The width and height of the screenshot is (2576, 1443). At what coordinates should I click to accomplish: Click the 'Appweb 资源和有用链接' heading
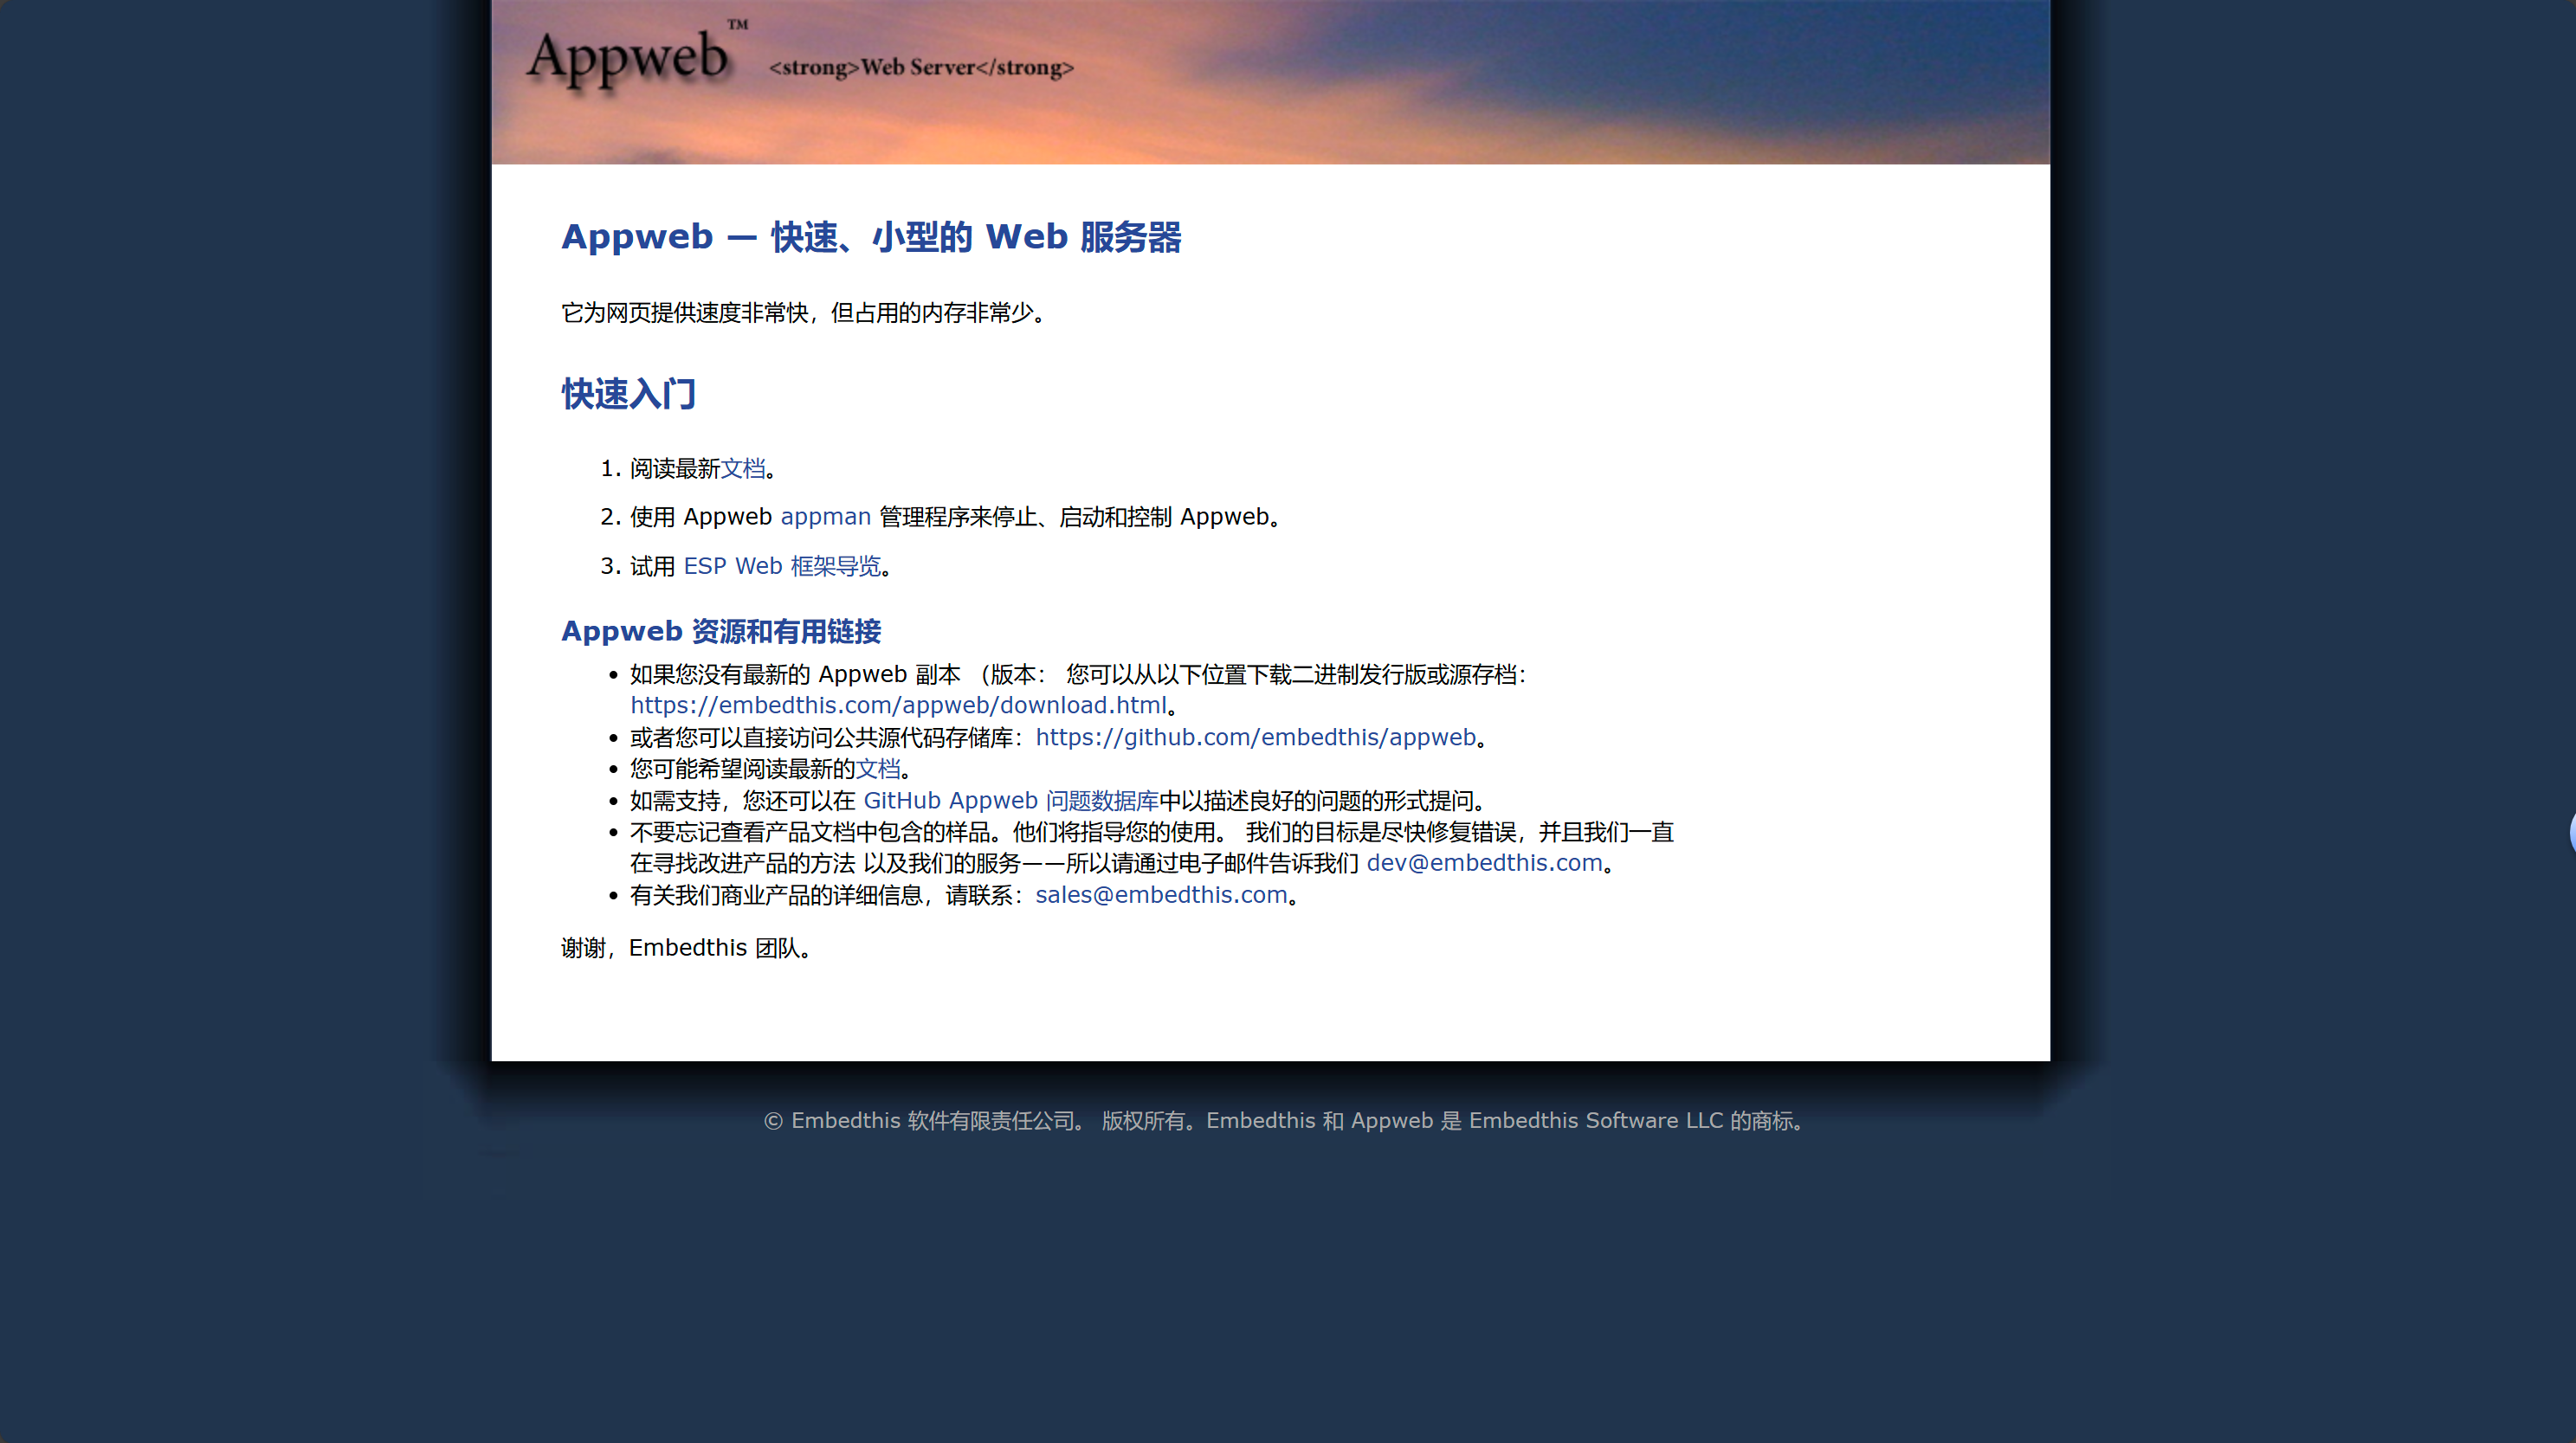[x=721, y=631]
